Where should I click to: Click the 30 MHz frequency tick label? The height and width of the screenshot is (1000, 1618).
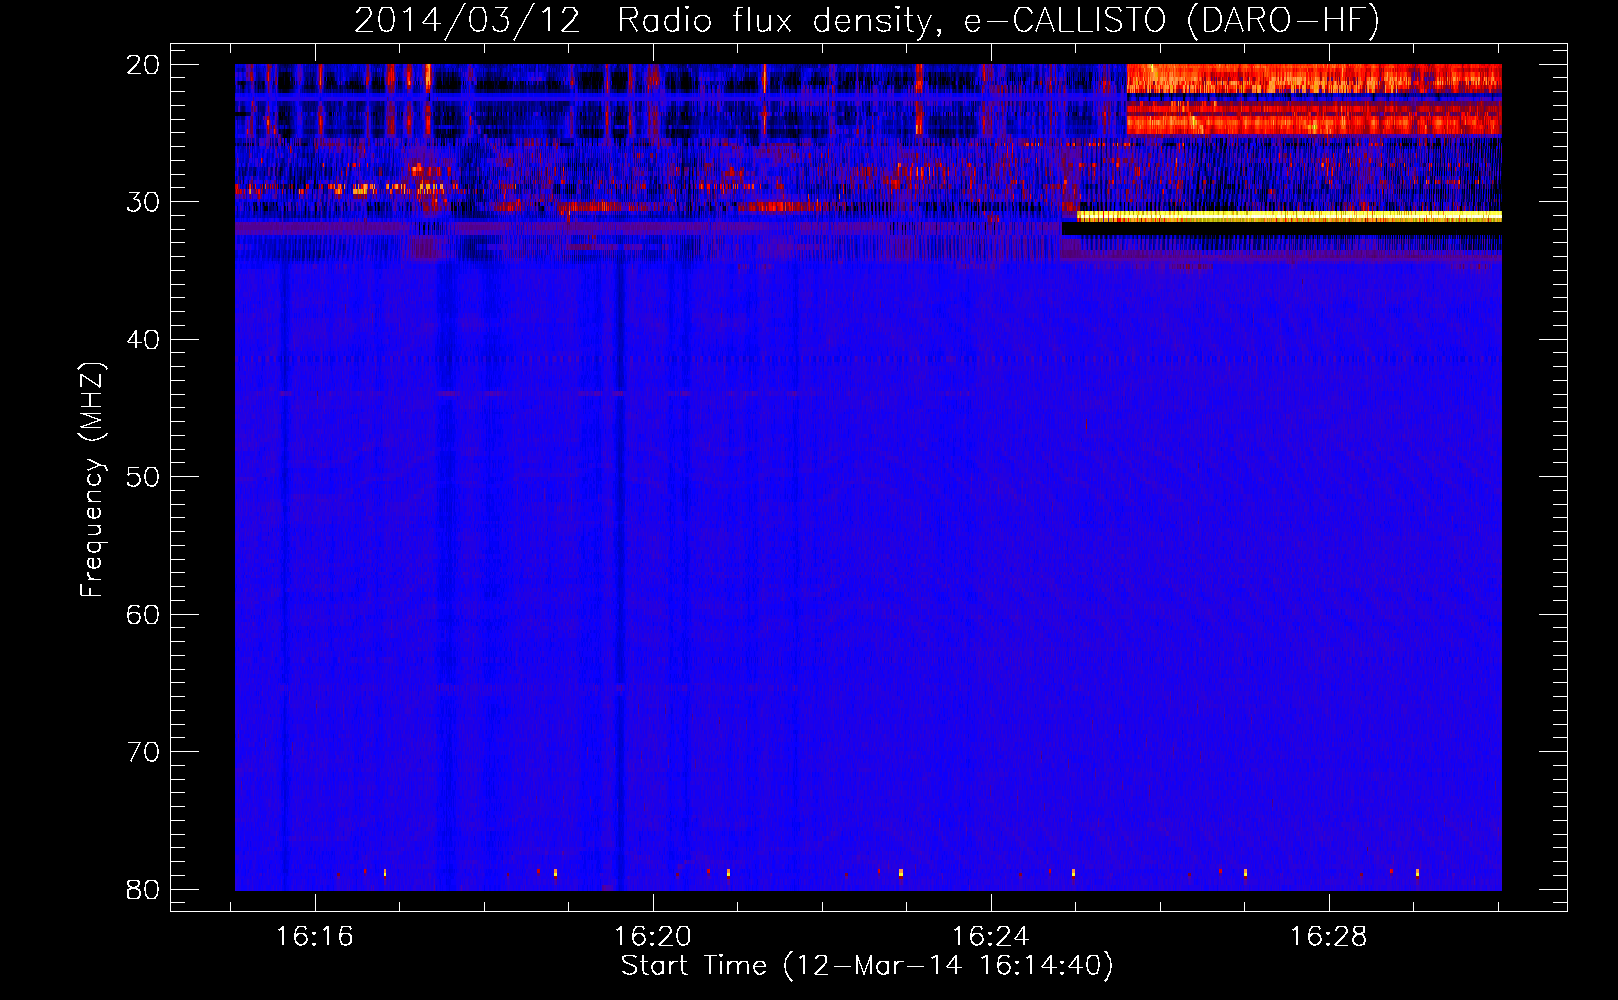click(143, 202)
